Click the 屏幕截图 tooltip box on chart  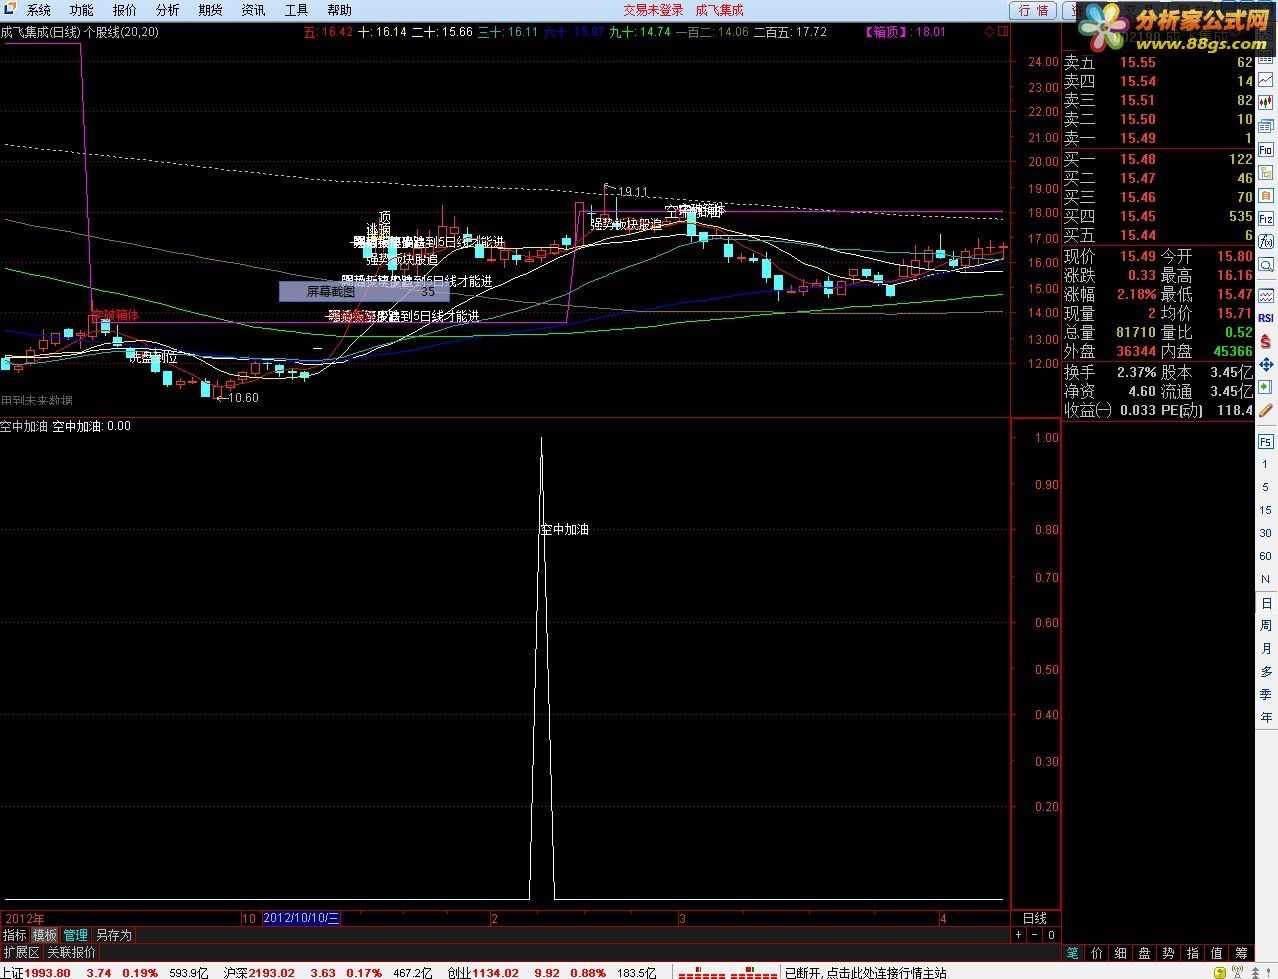coord(363,292)
